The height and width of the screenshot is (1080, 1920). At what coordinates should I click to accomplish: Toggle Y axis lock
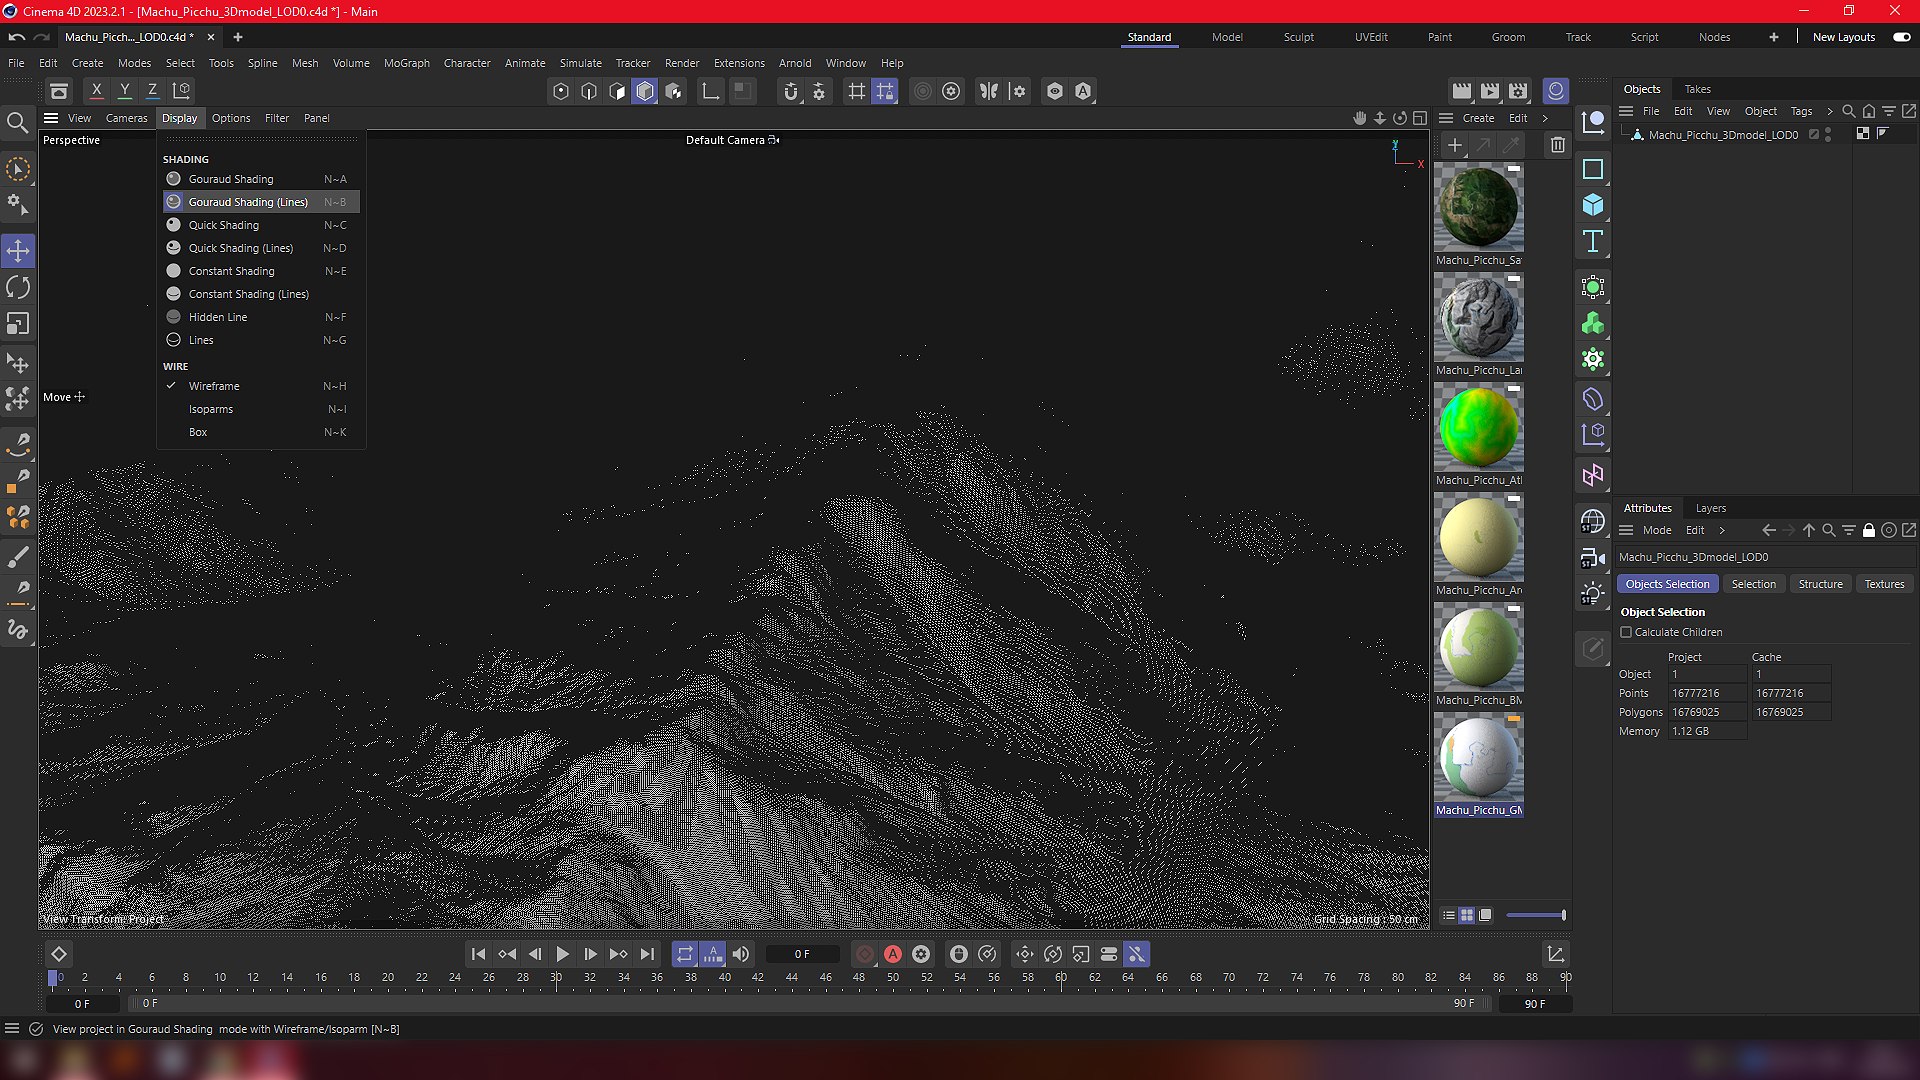coord(125,90)
